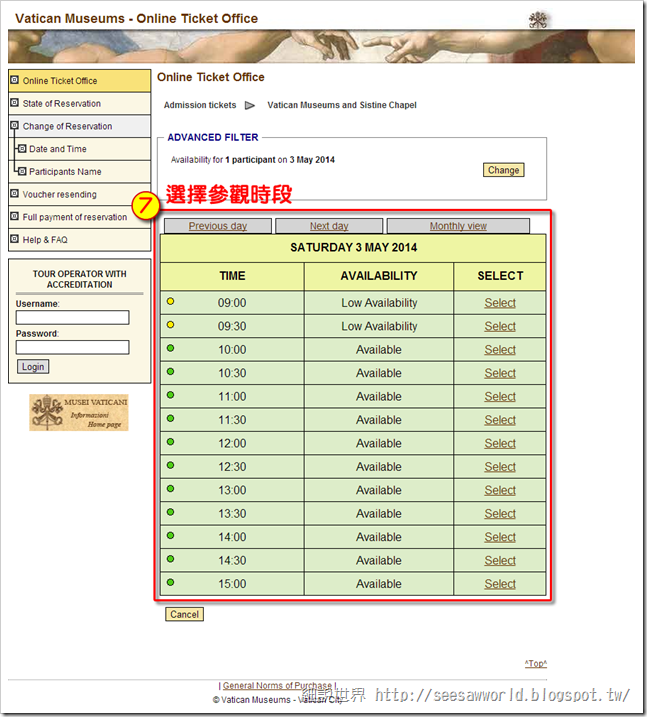Click the Username input field

click(72, 317)
